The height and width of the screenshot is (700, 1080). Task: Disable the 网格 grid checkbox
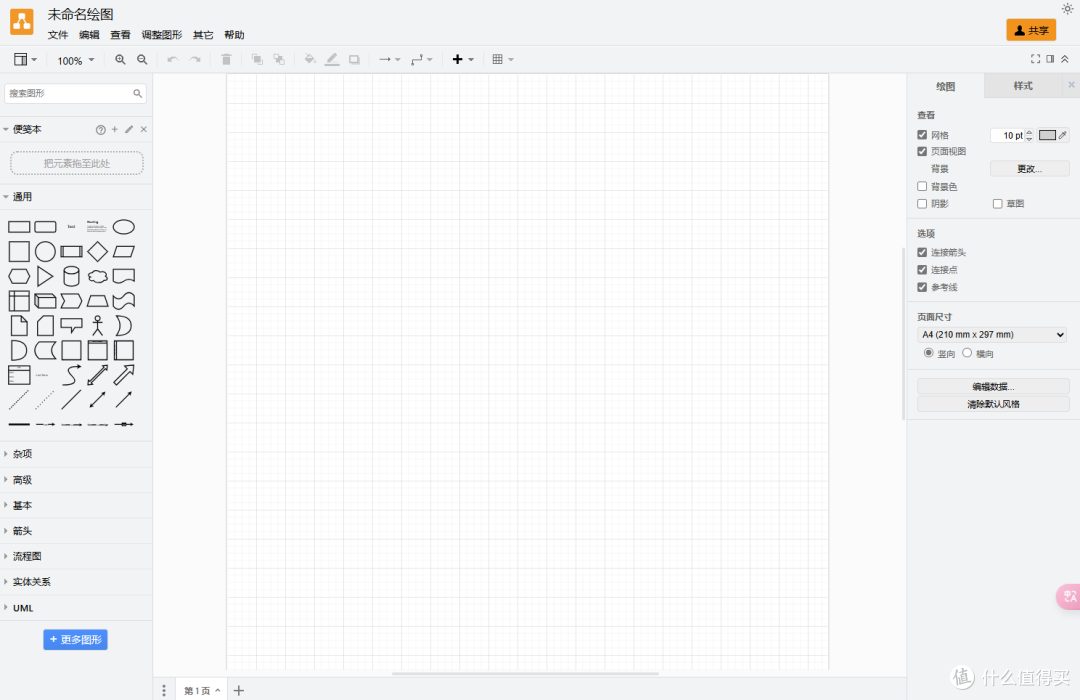[x=922, y=135]
